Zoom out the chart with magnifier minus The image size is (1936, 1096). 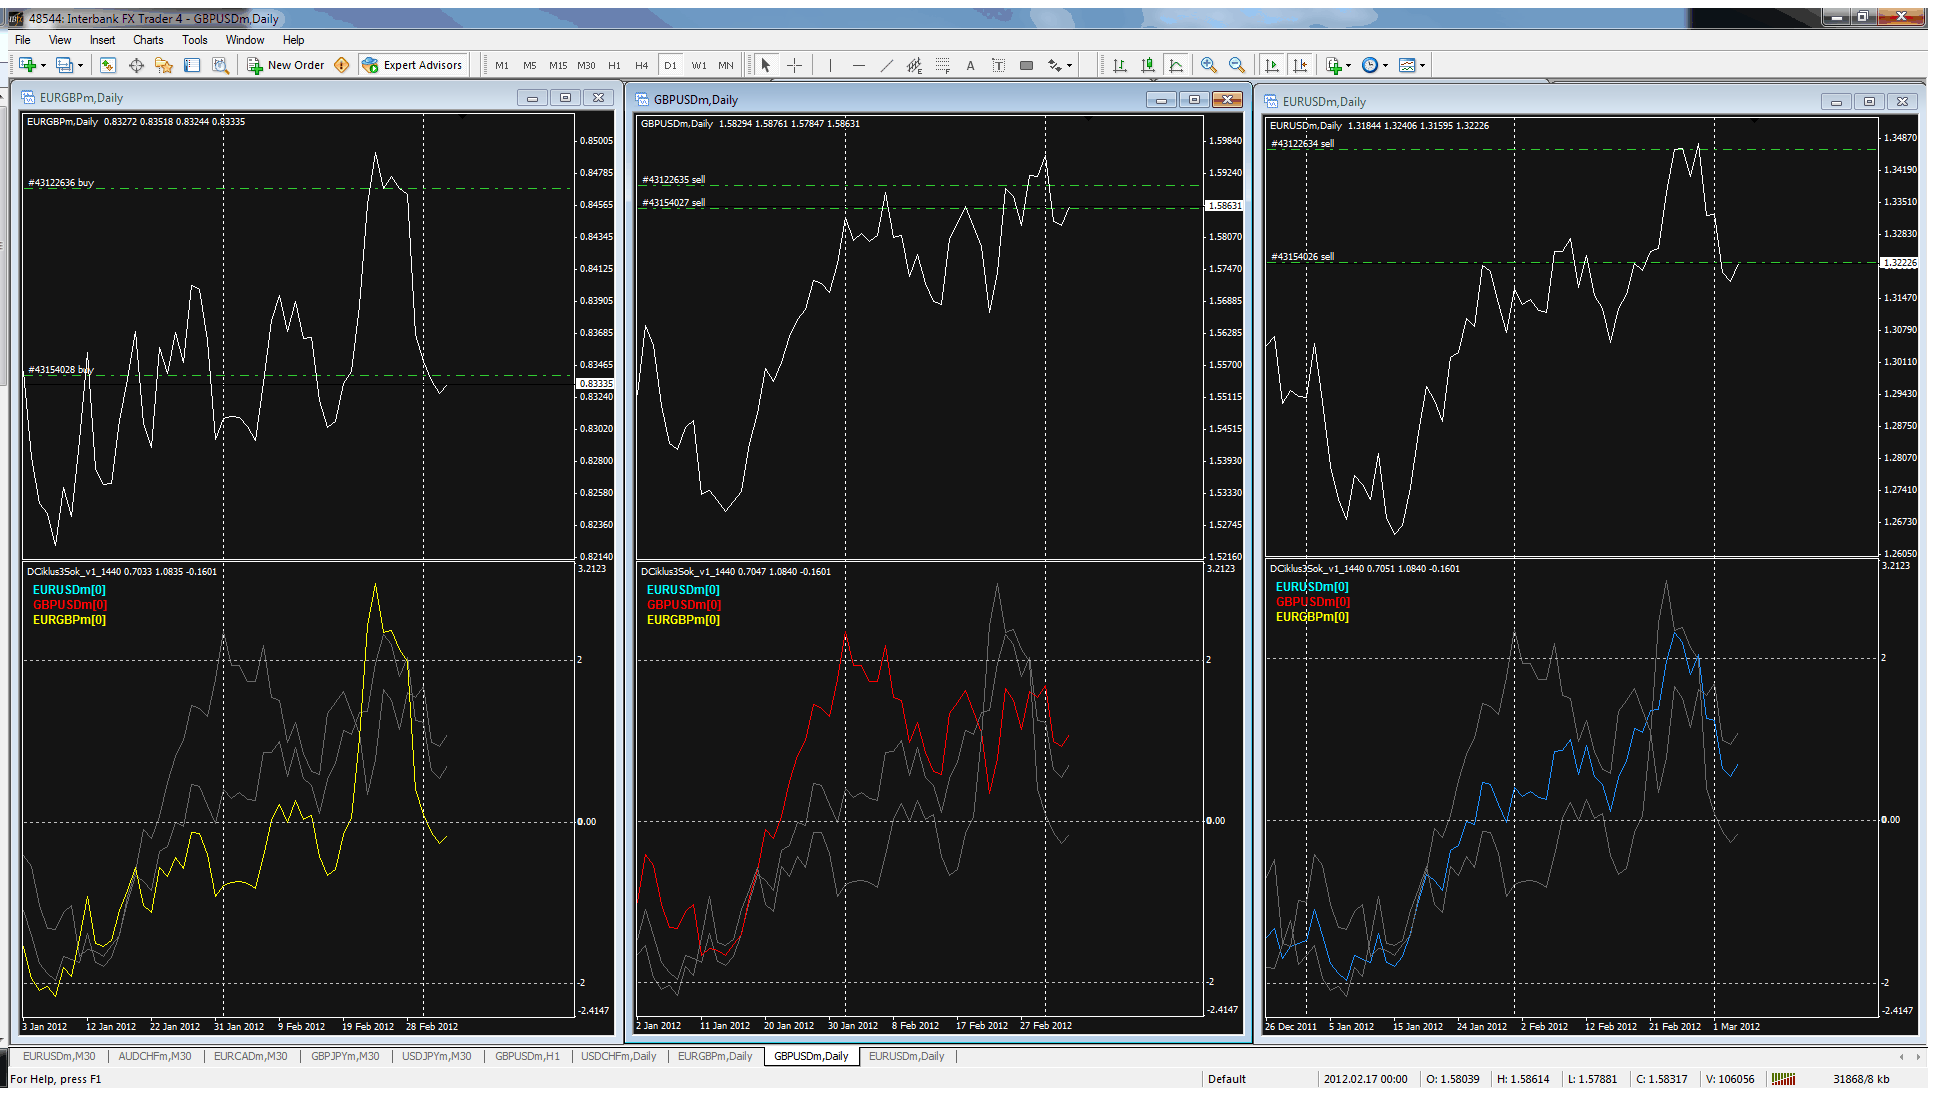click(x=1237, y=65)
